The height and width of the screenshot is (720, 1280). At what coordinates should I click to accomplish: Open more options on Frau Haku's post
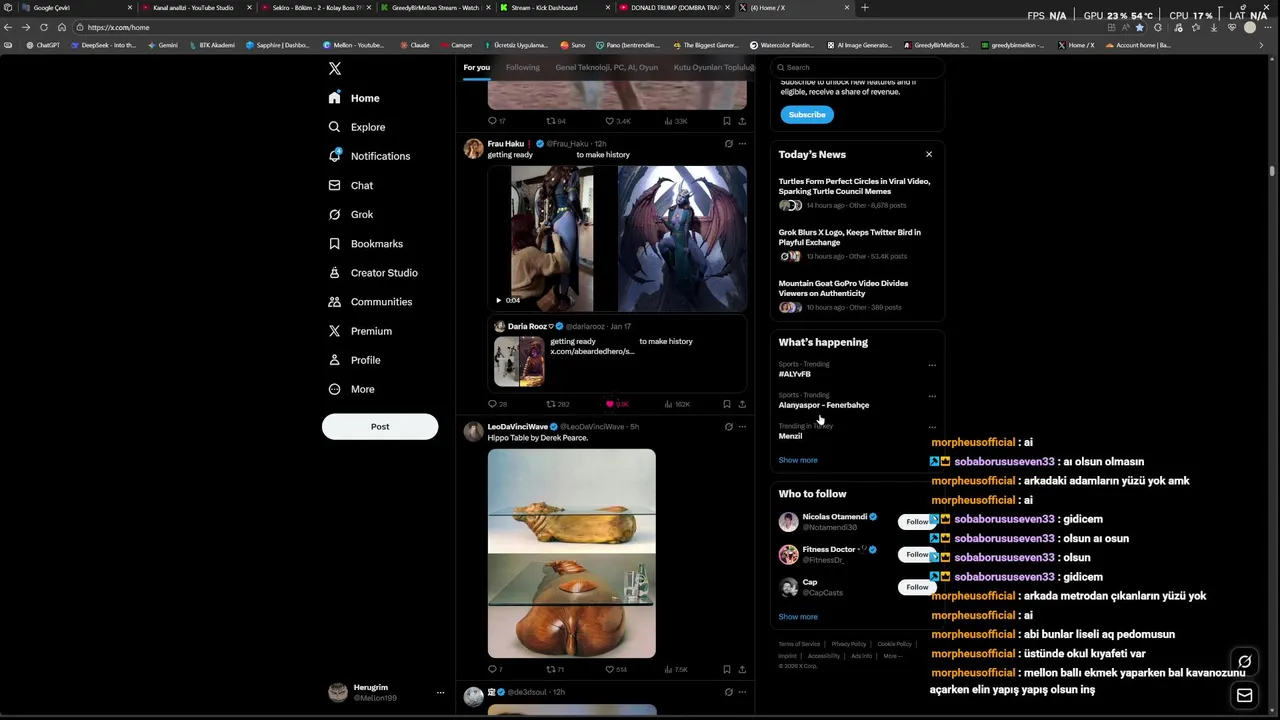[742, 144]
